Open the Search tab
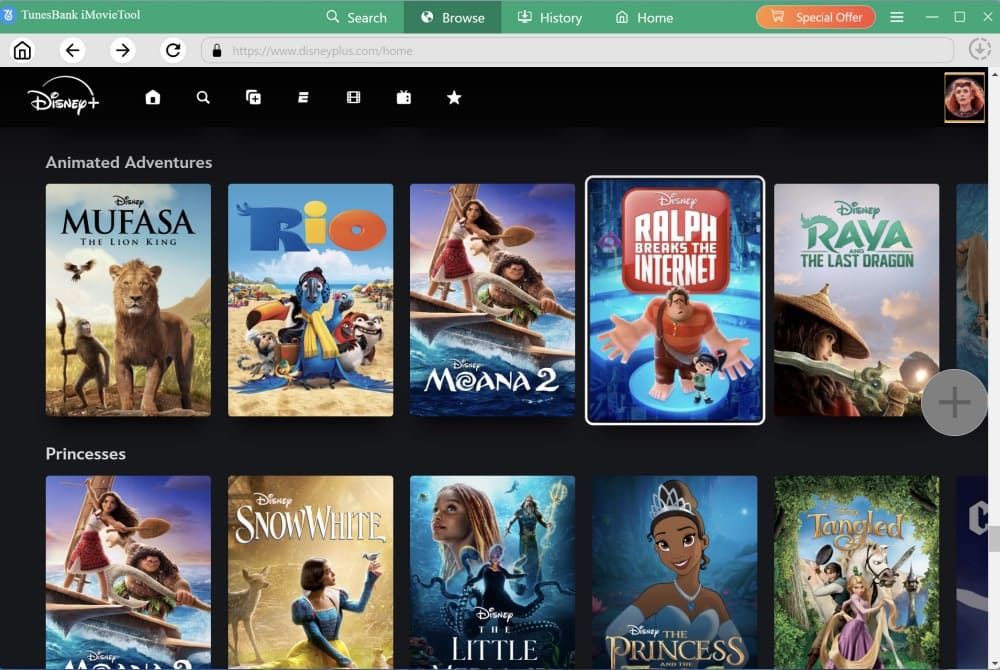The height and width of the screenshot is (670, 1000). tap(357, 17)
